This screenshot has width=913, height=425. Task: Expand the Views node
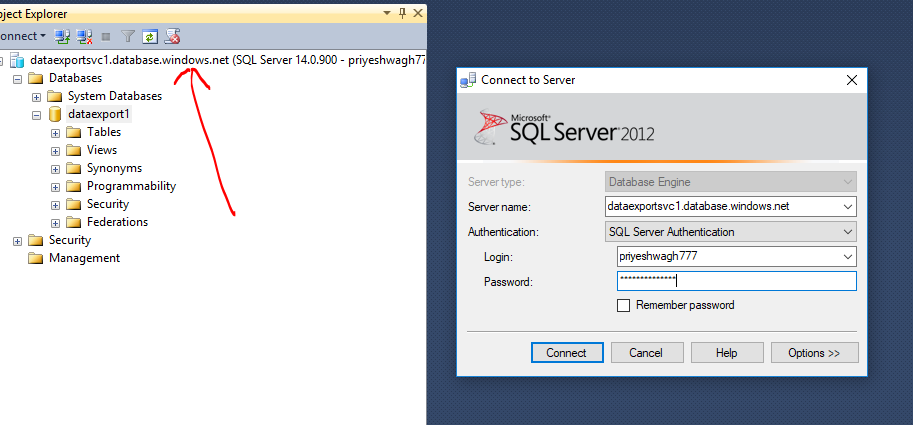pos(55,151)
